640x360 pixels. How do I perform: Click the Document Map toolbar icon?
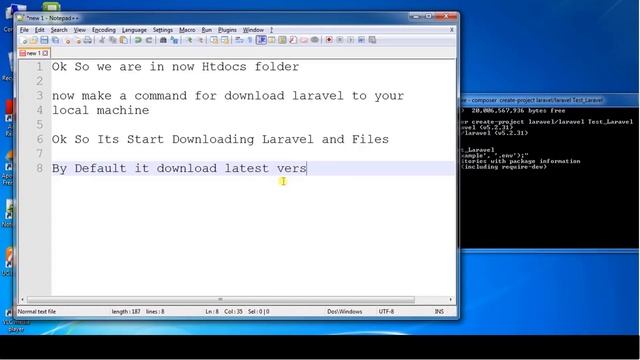[282, 40]
